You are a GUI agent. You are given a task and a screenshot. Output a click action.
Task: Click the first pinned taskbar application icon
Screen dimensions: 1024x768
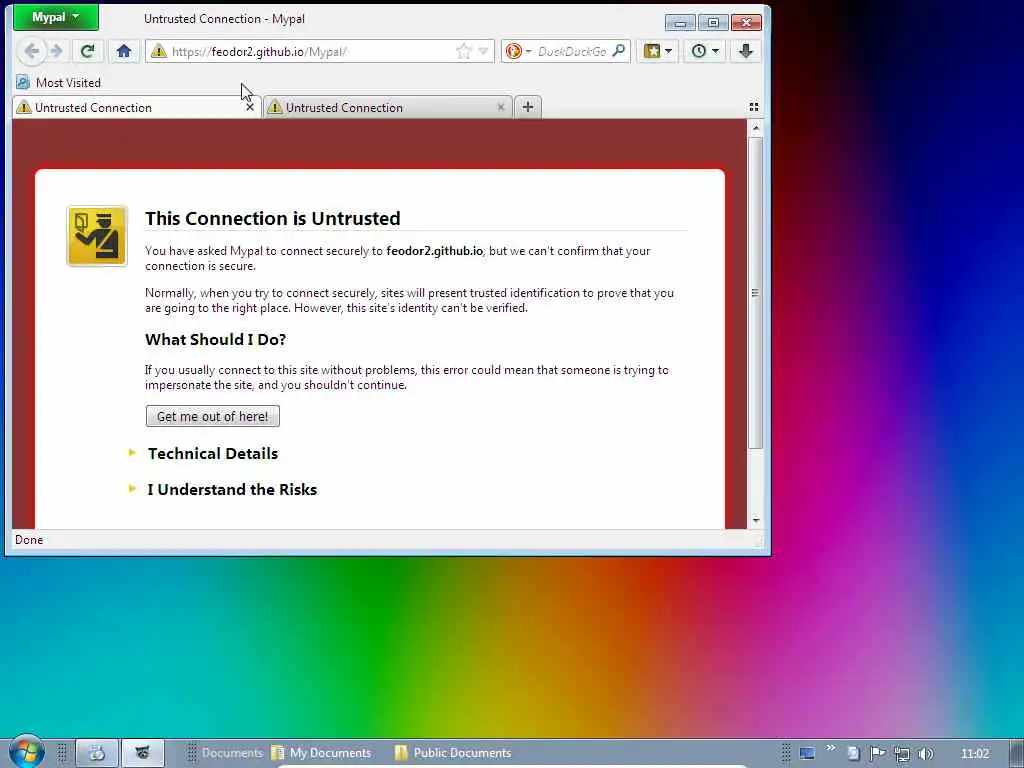(x=97, y=753)
